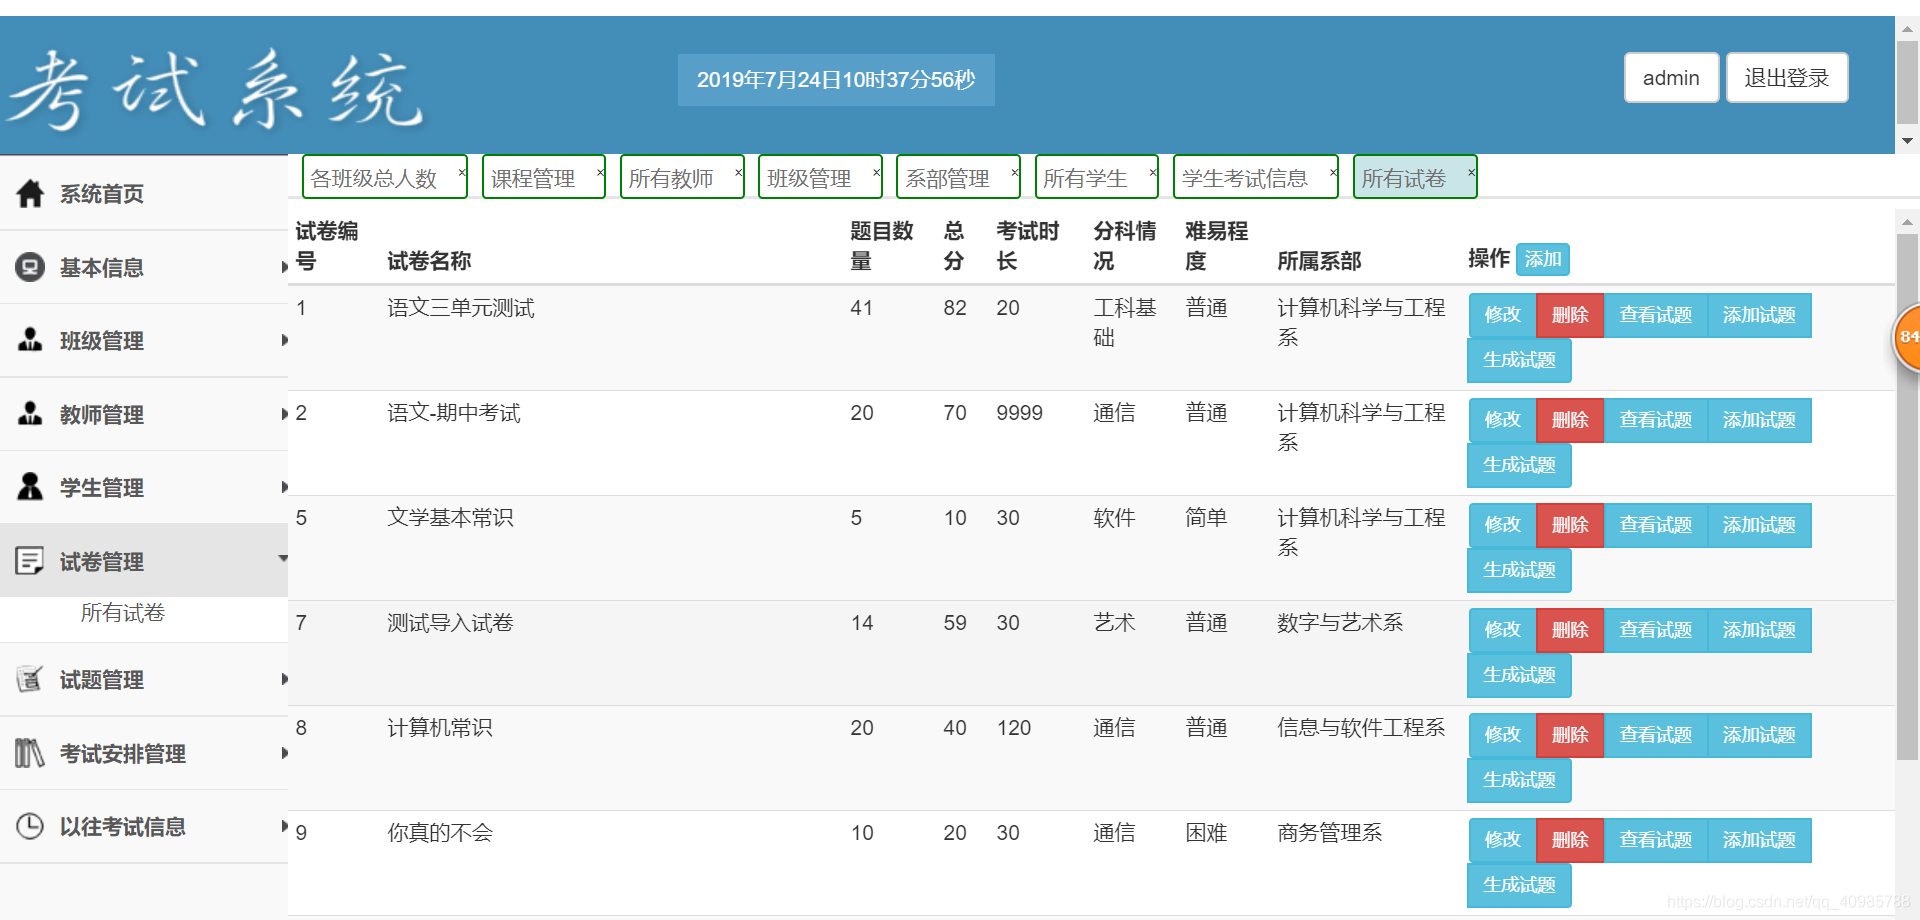This screenshot has width=1920, height=920.
Task: Click the 试题管理 notepad icon
Action: pos(30,679)
